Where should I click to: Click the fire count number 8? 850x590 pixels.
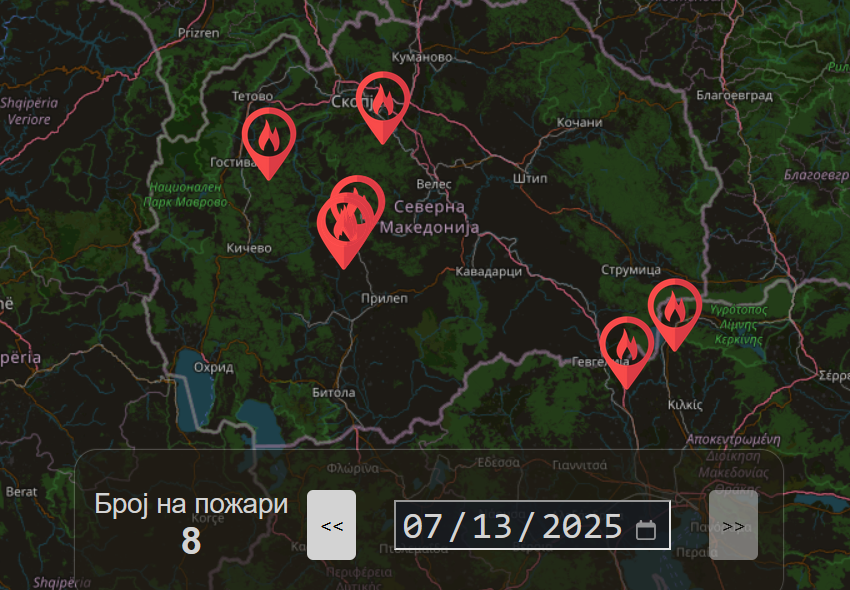191,542
